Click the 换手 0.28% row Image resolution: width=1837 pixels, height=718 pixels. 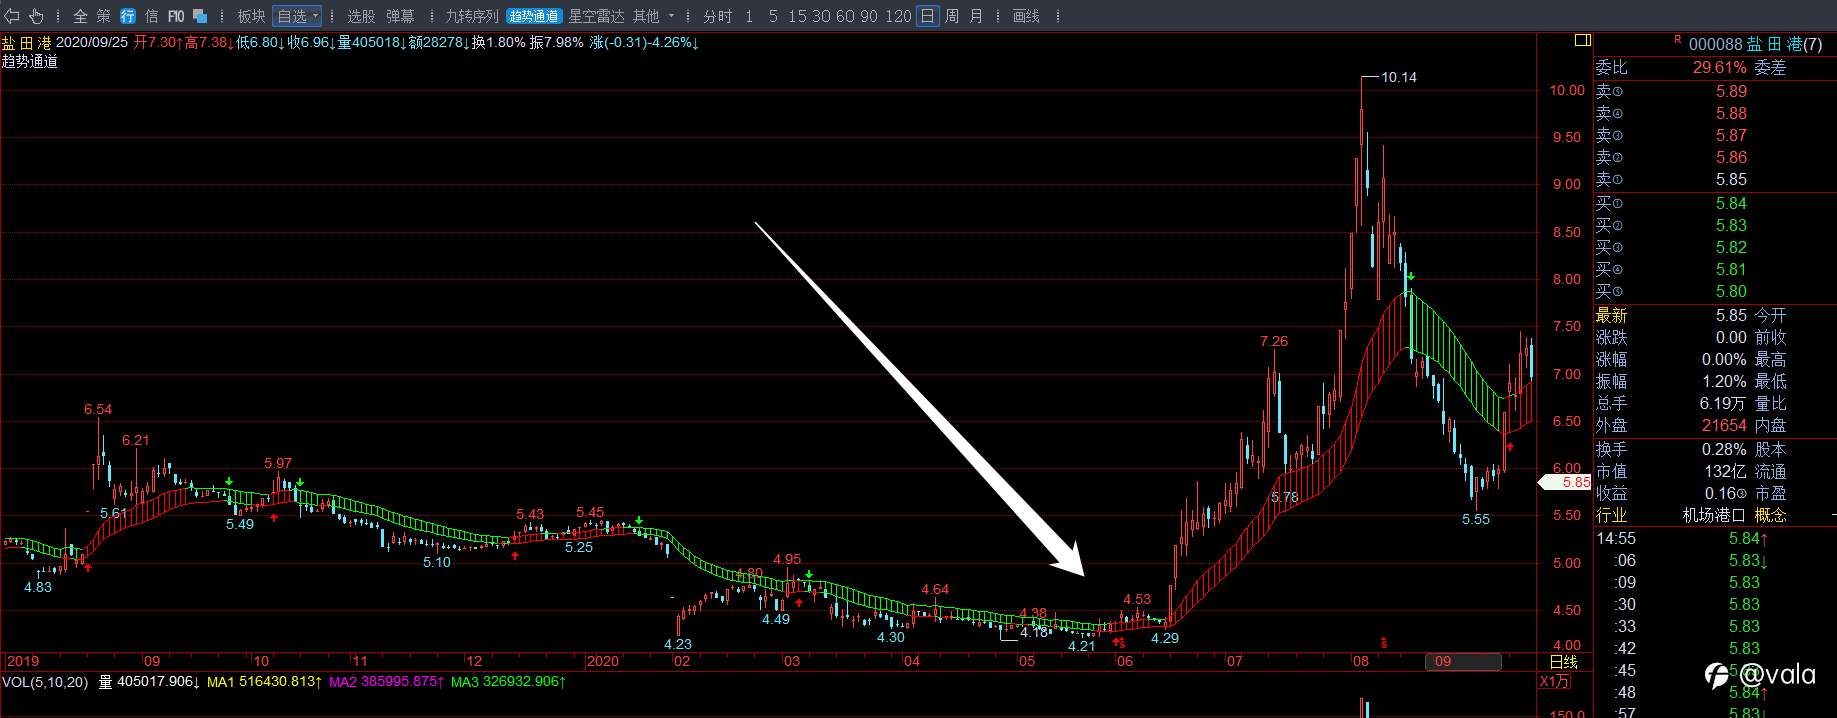(x=1671, y=449)
